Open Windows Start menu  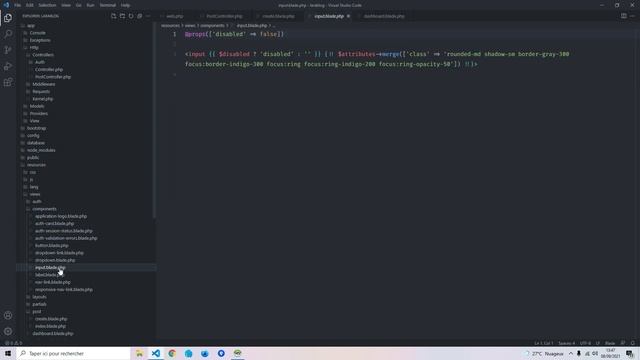[x=8, y=353]
